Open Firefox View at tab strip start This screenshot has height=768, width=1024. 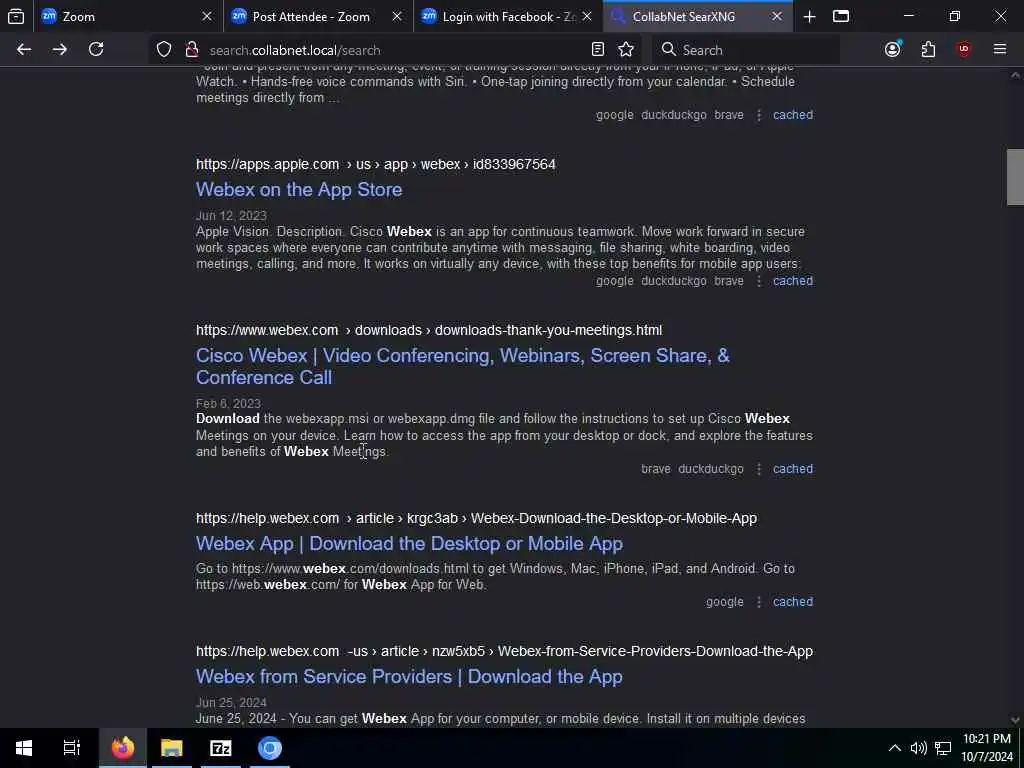tap(16, 17)
